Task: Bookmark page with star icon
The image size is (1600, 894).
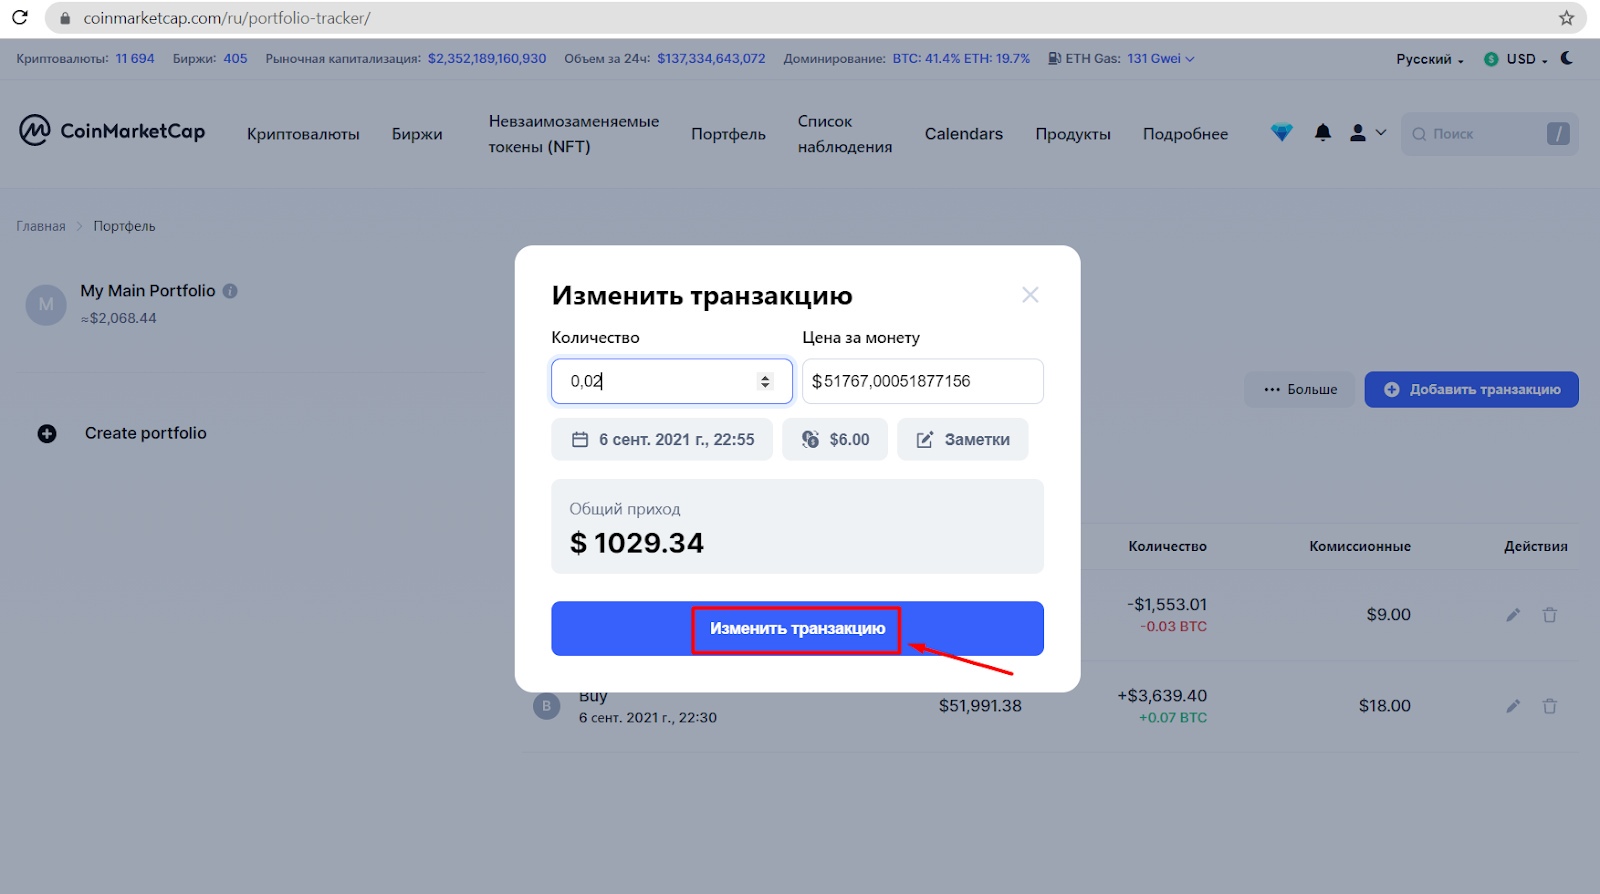Action: [x=1566, y=18]
